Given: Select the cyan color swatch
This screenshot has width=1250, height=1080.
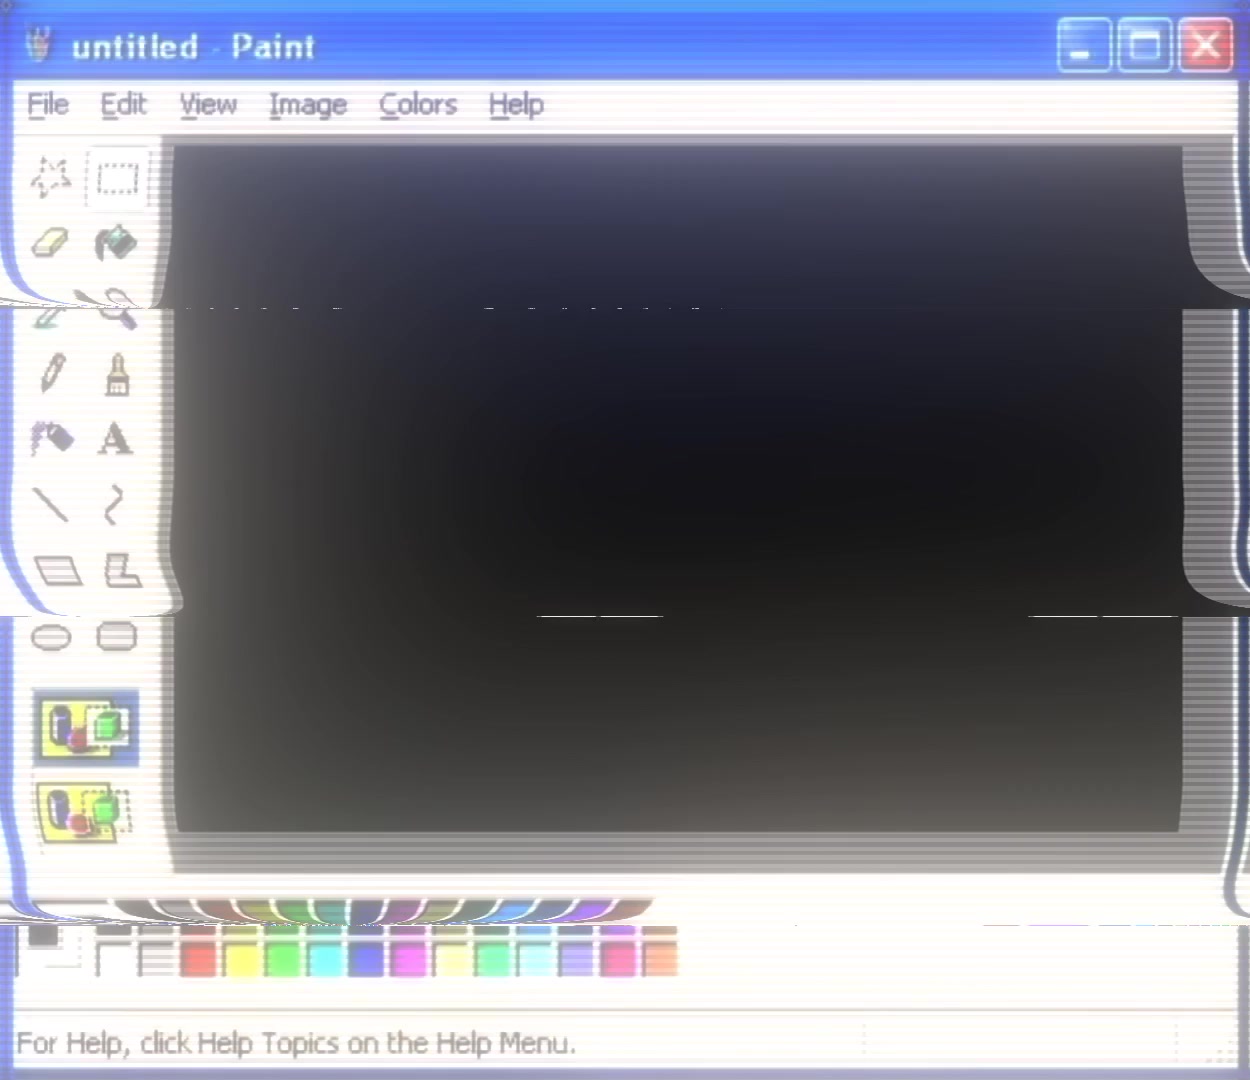Looking at the screenshot, I should tap(324, 959).
